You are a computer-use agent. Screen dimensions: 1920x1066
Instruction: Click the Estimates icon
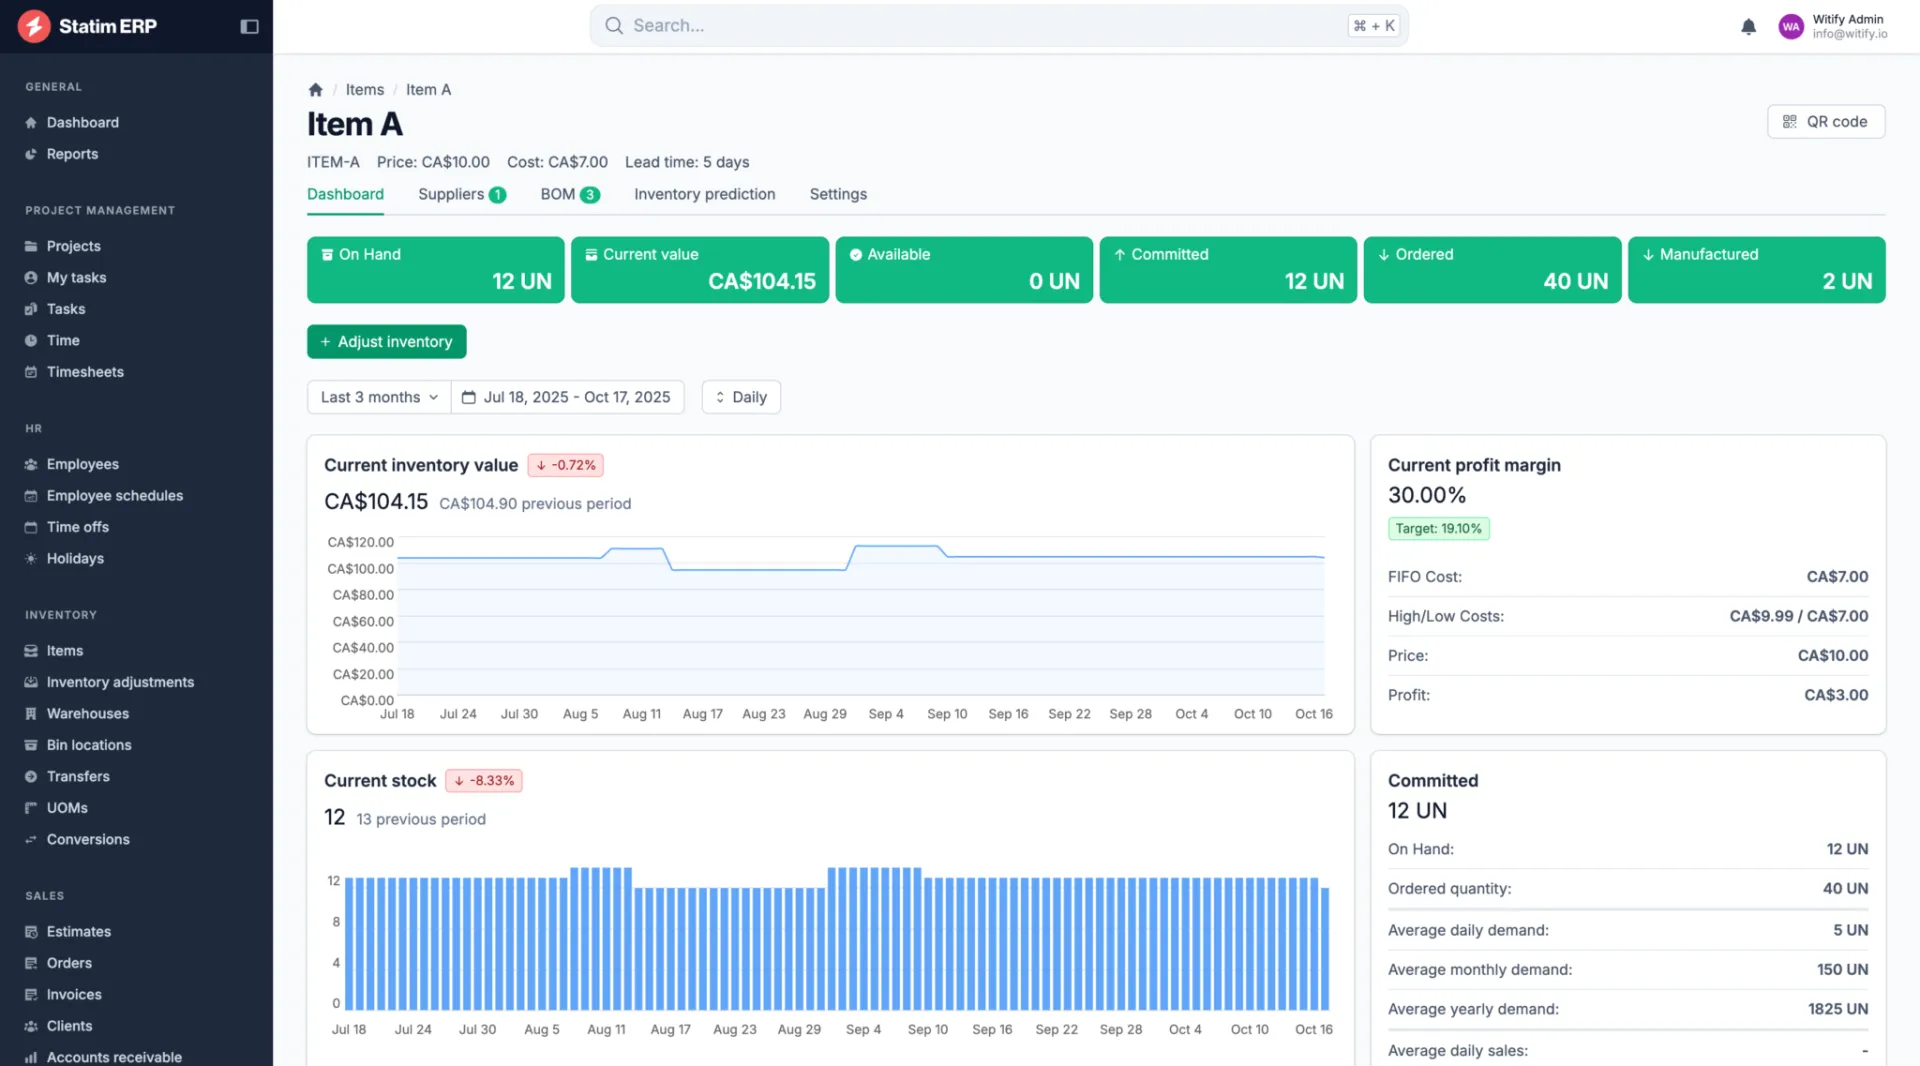click(31, 932)
